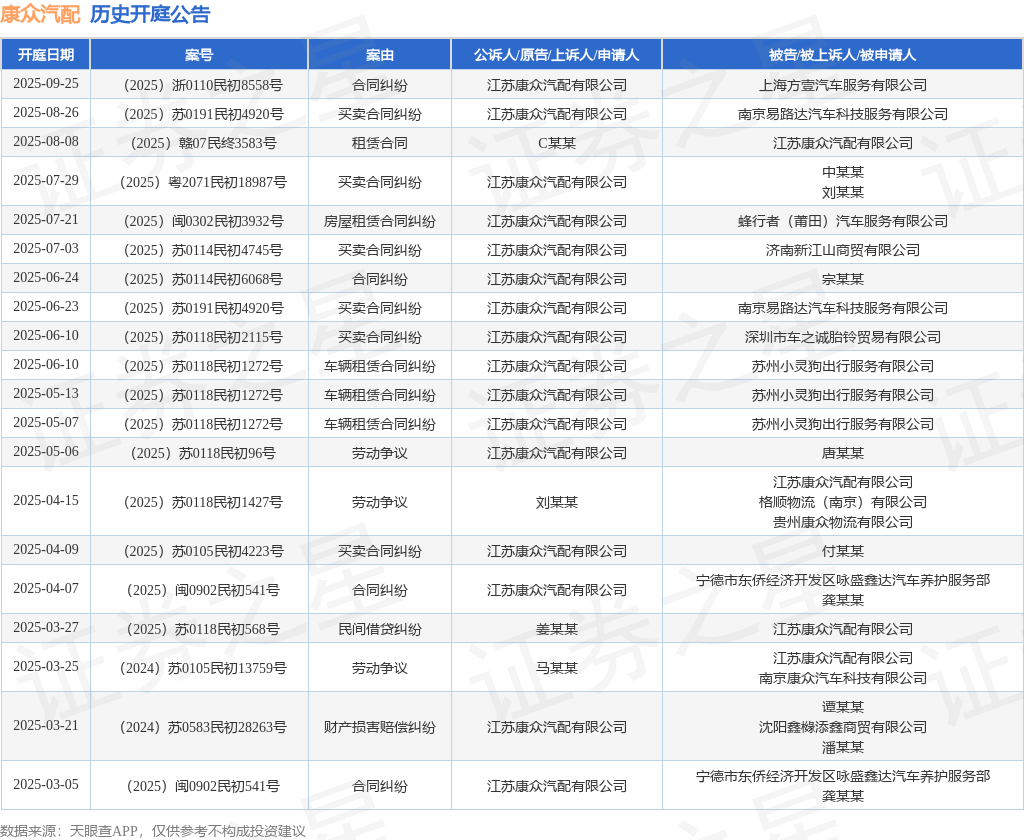Select the 开庭日期 column header
This screenshot has width=1024, height=840.
point(46,55)
